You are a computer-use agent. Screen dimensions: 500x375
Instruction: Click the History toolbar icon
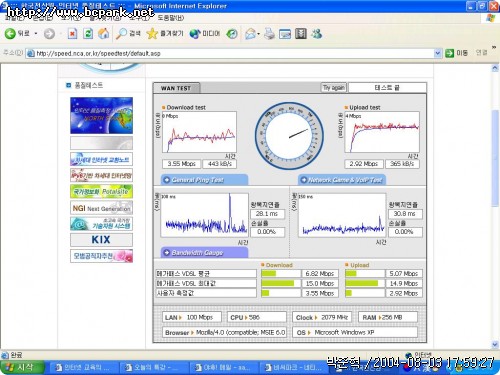pos(232,34)
